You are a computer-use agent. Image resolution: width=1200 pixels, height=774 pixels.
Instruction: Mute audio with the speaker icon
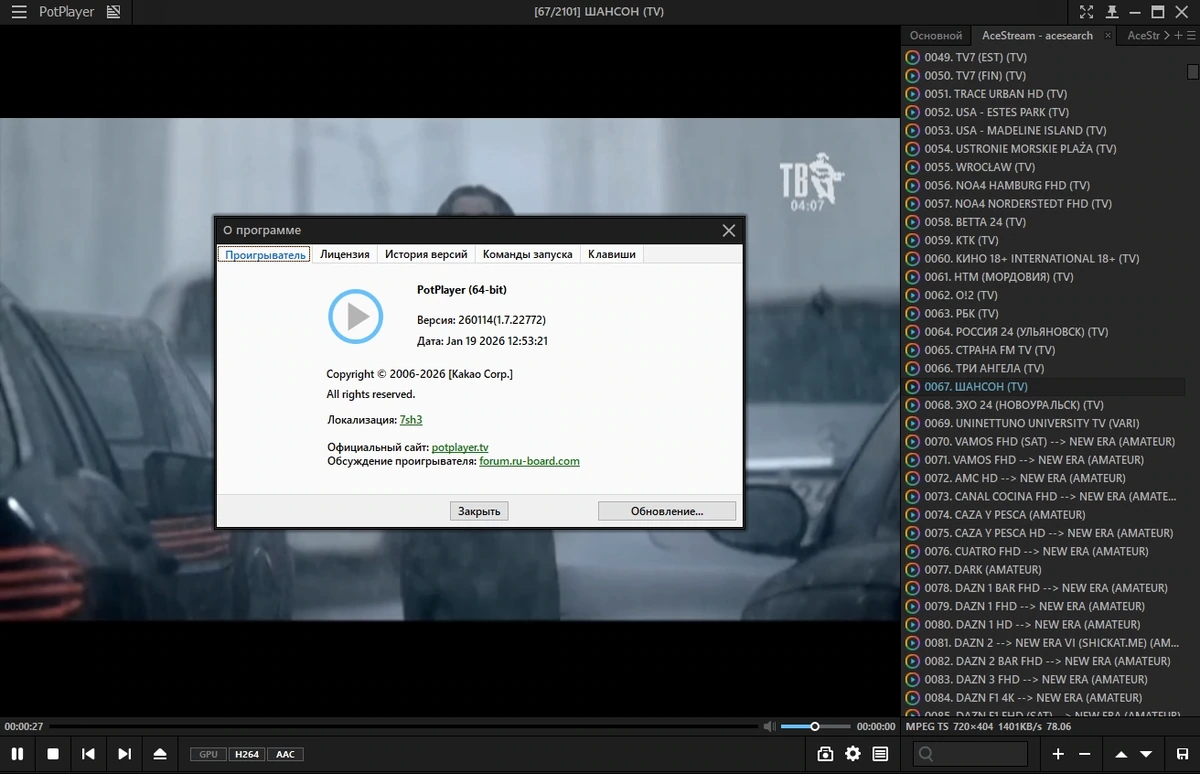[x=768, y=727]
